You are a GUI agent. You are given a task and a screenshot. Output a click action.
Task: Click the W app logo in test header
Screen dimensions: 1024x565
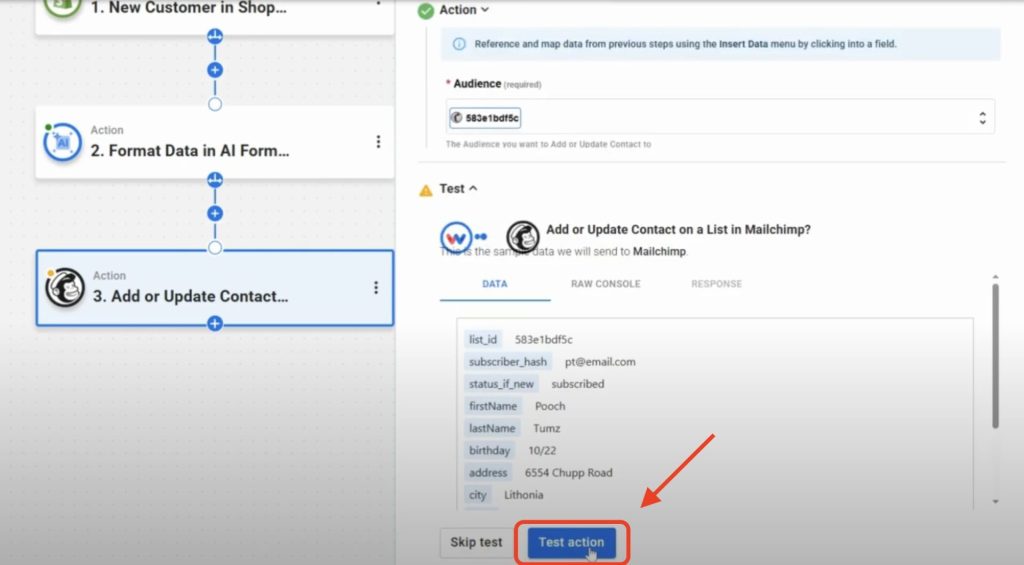[456, 237]
